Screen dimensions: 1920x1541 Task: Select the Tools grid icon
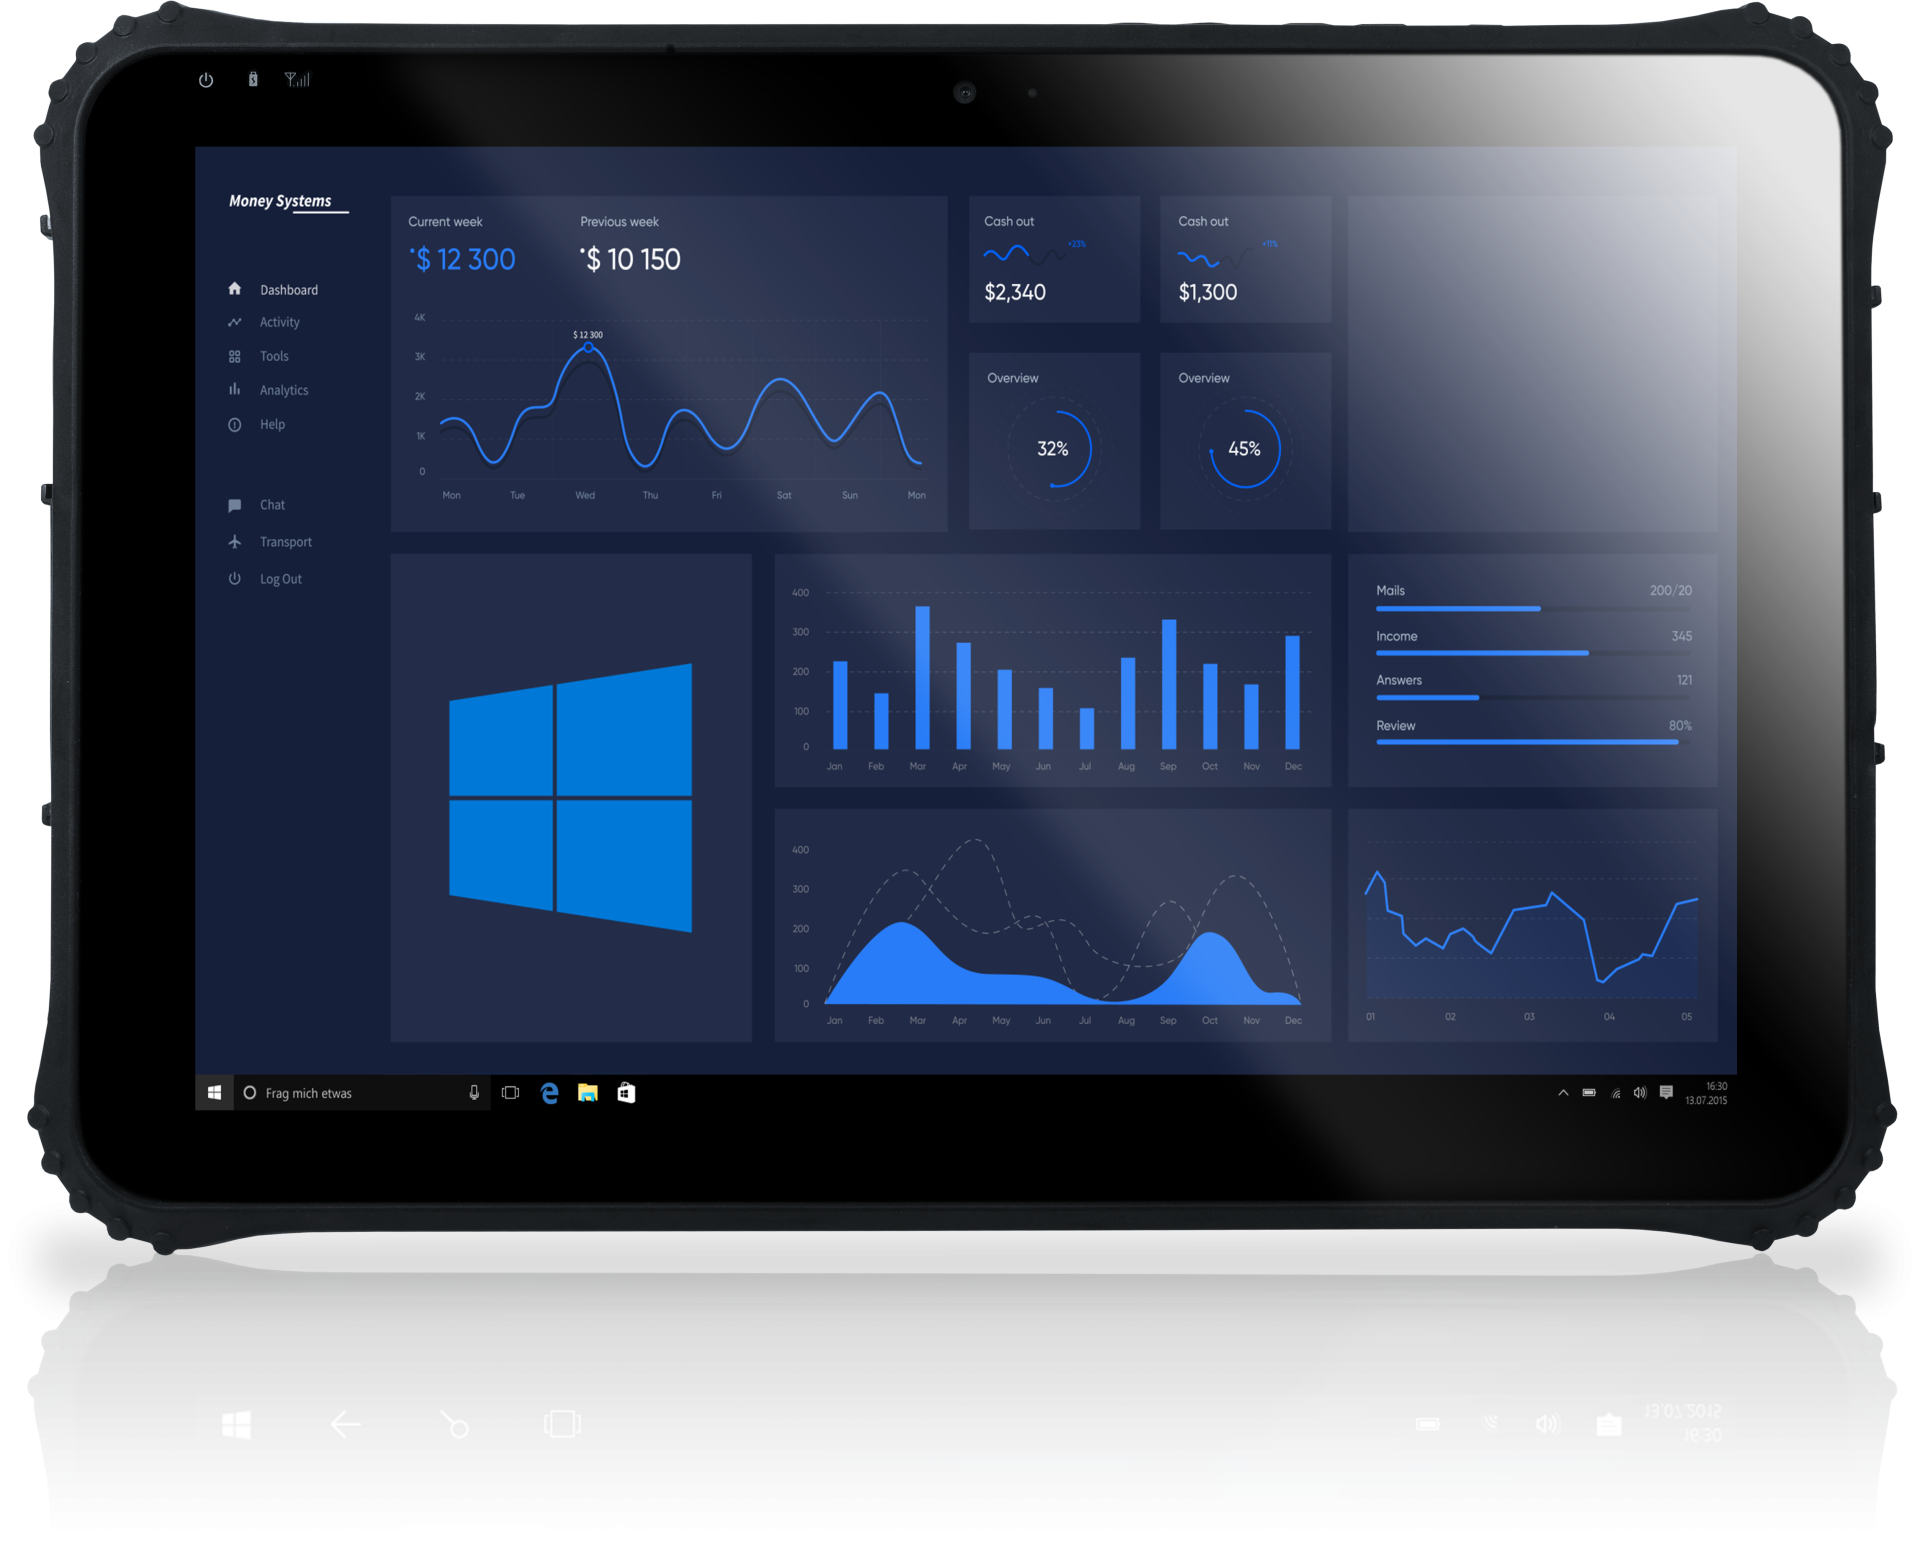(x=235, y=356)
